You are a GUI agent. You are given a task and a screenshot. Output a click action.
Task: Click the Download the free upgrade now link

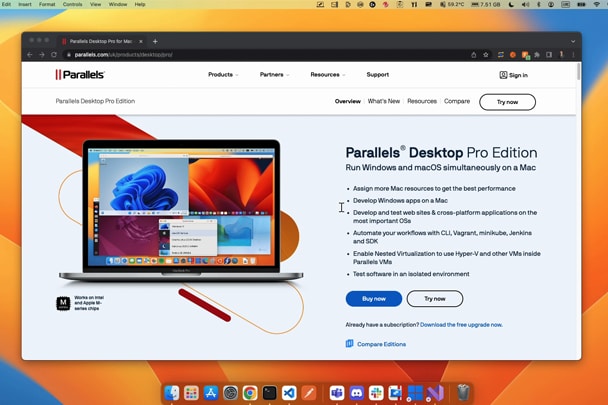(461, 325)
